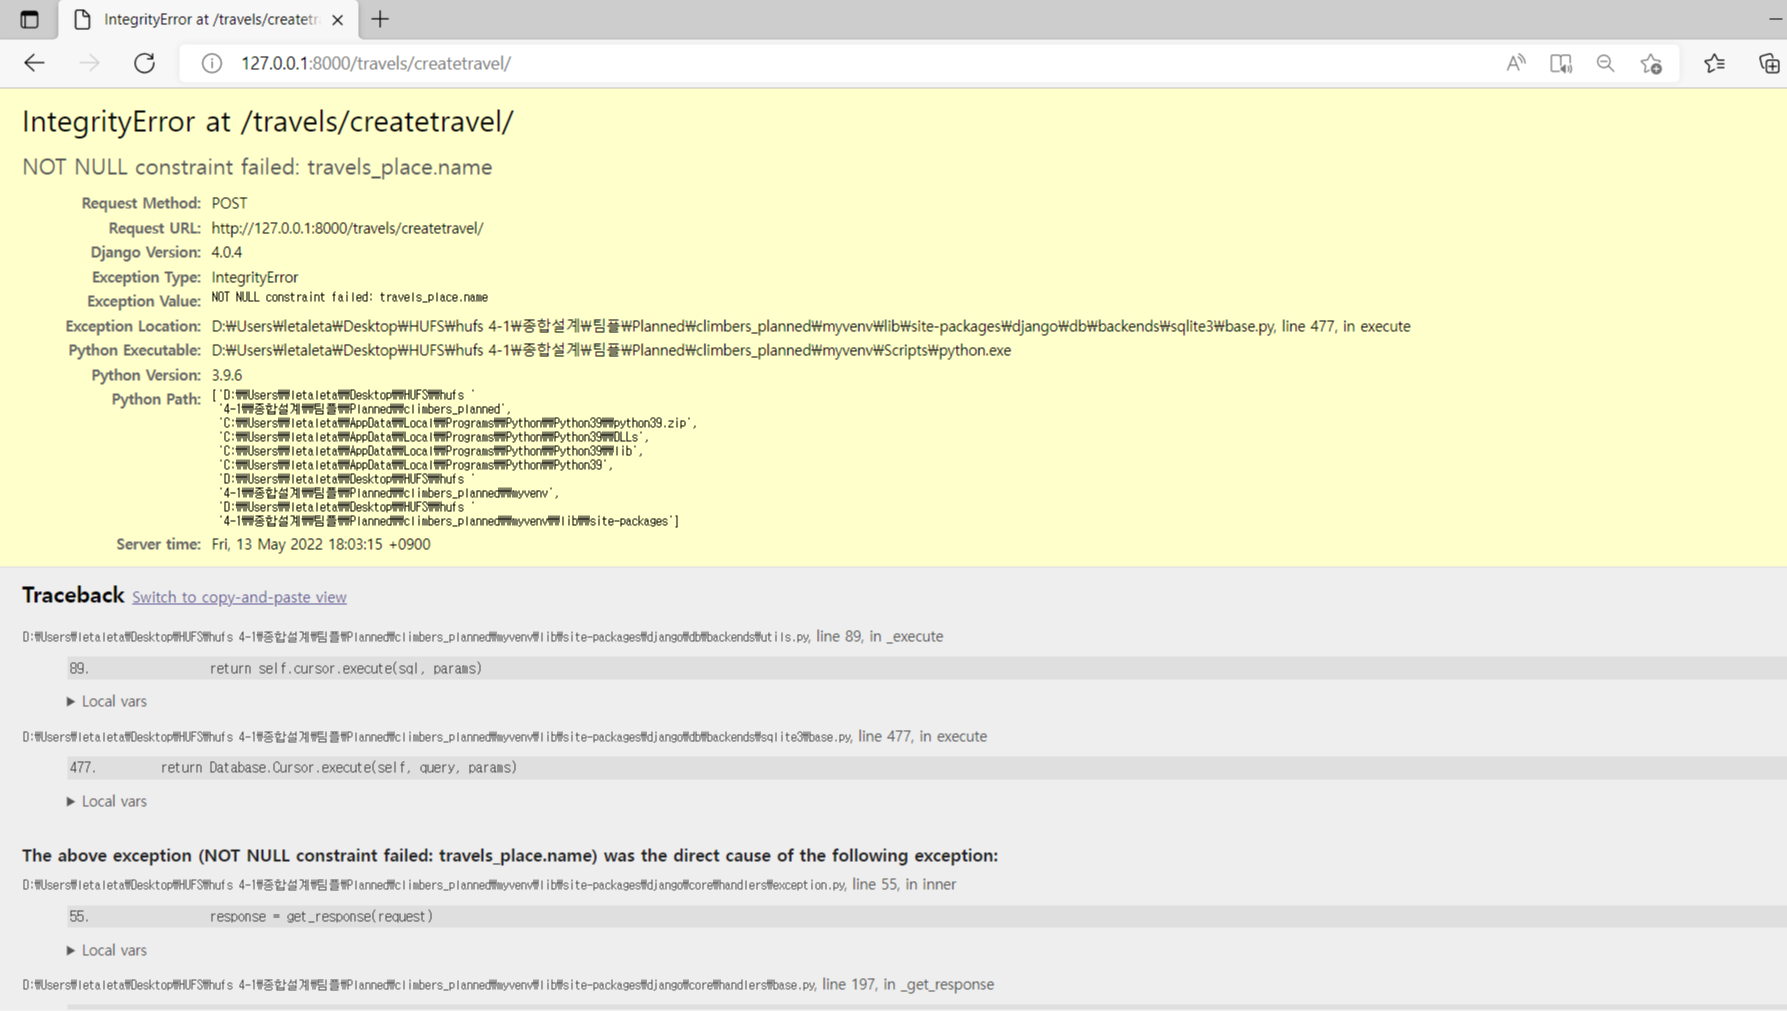This screenshot has width=1787, height=1011.
Task: Click code line 55 response = get_response
Action: (x=926, y=916)
